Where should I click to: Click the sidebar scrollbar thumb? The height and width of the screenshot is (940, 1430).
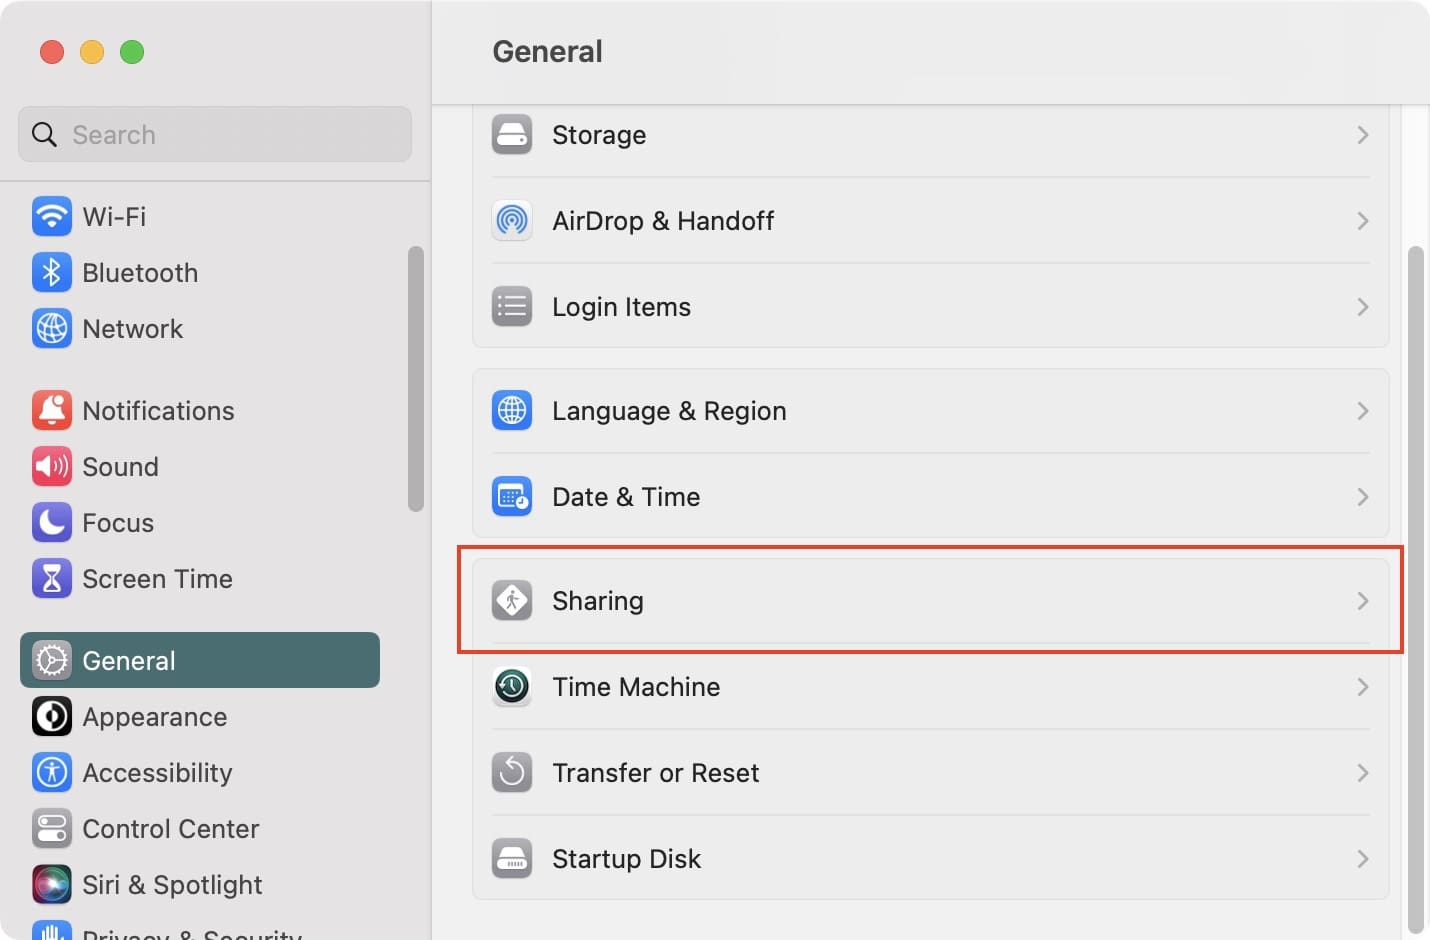click(x=416, y=379)
